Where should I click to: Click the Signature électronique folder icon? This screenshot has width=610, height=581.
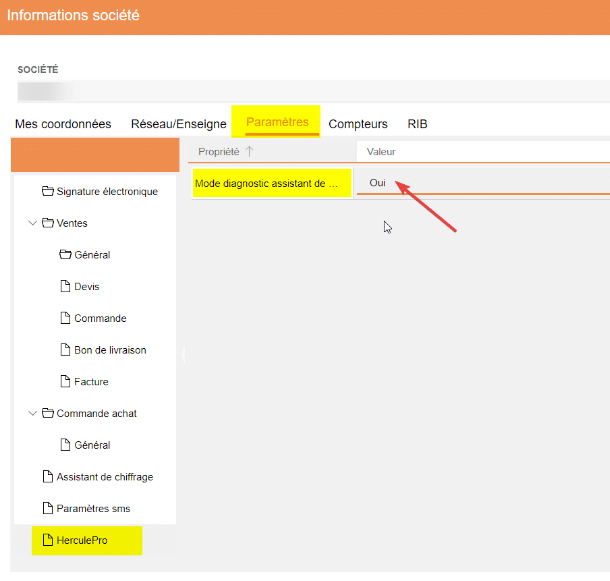tap(48, 191)
